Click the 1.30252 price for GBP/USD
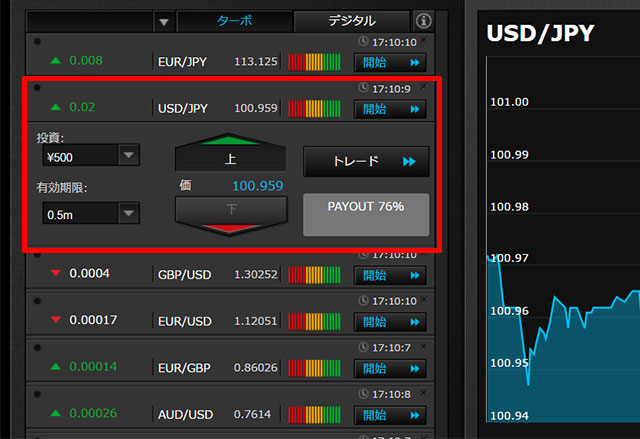 (x=256, y=275)
